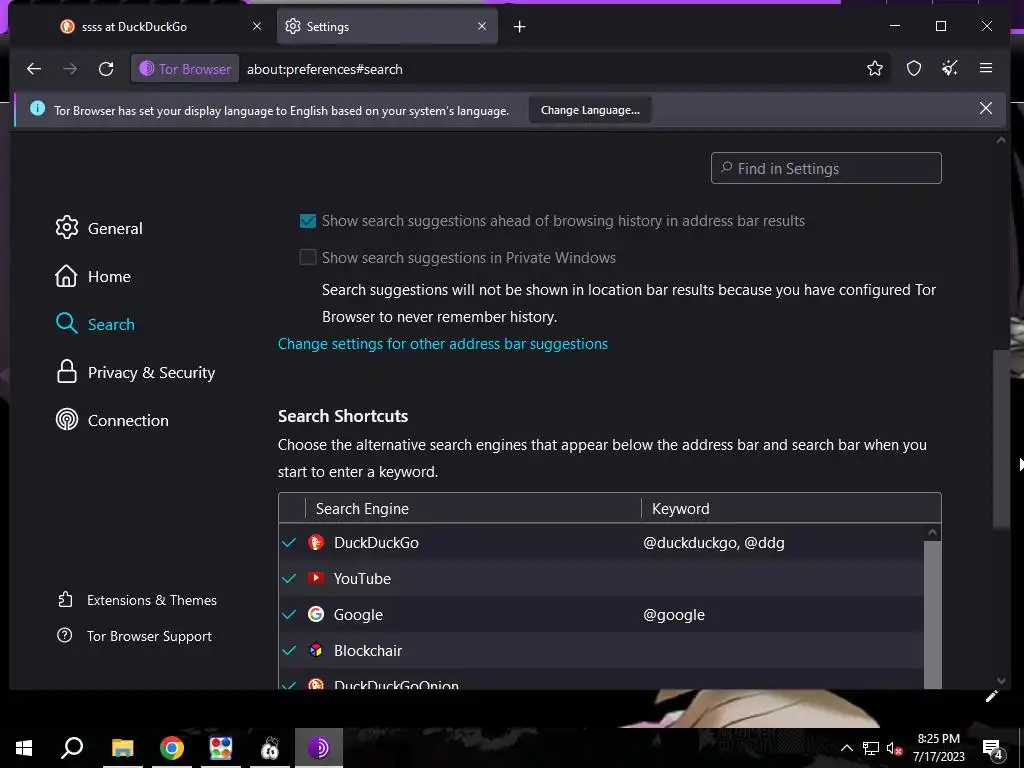Screen dimensions: 1024x768
Task: Click the @google keyword cell
Action: (674, 615)
